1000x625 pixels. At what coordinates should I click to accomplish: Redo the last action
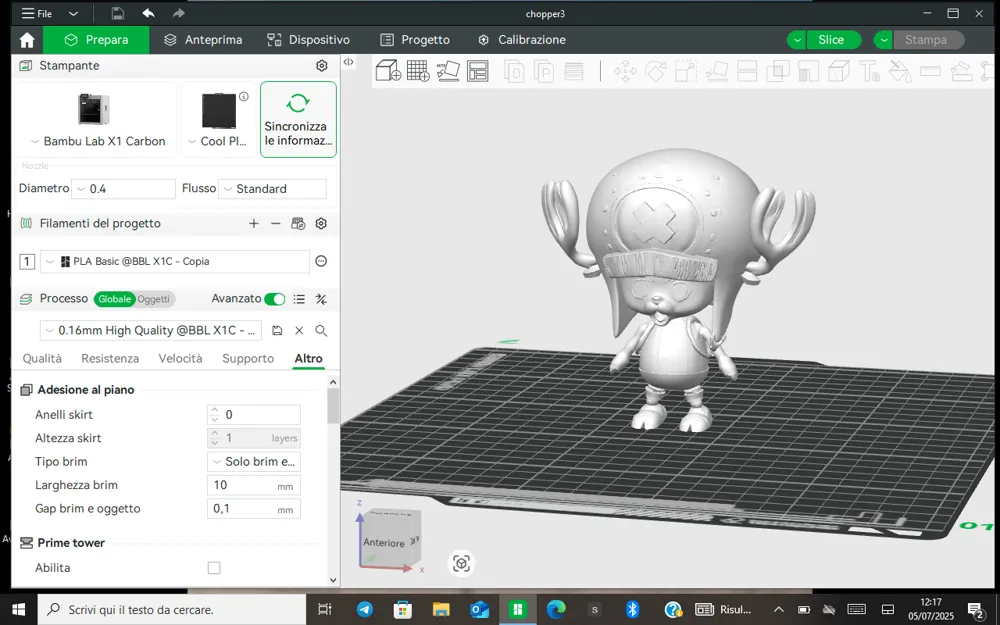(x=179, y=13)
